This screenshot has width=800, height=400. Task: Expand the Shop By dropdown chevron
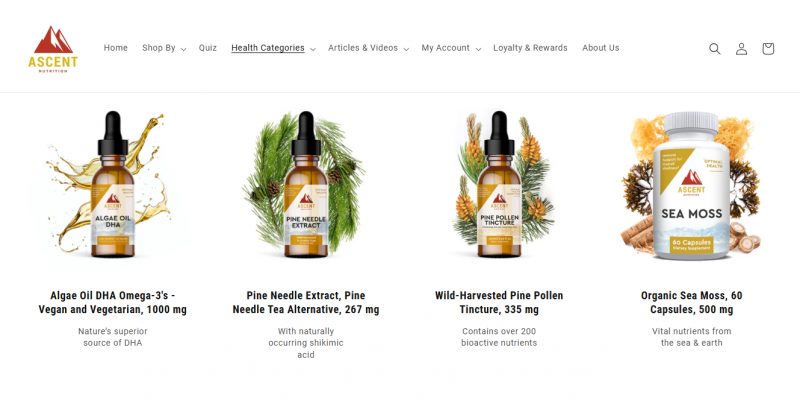(183, 49)
